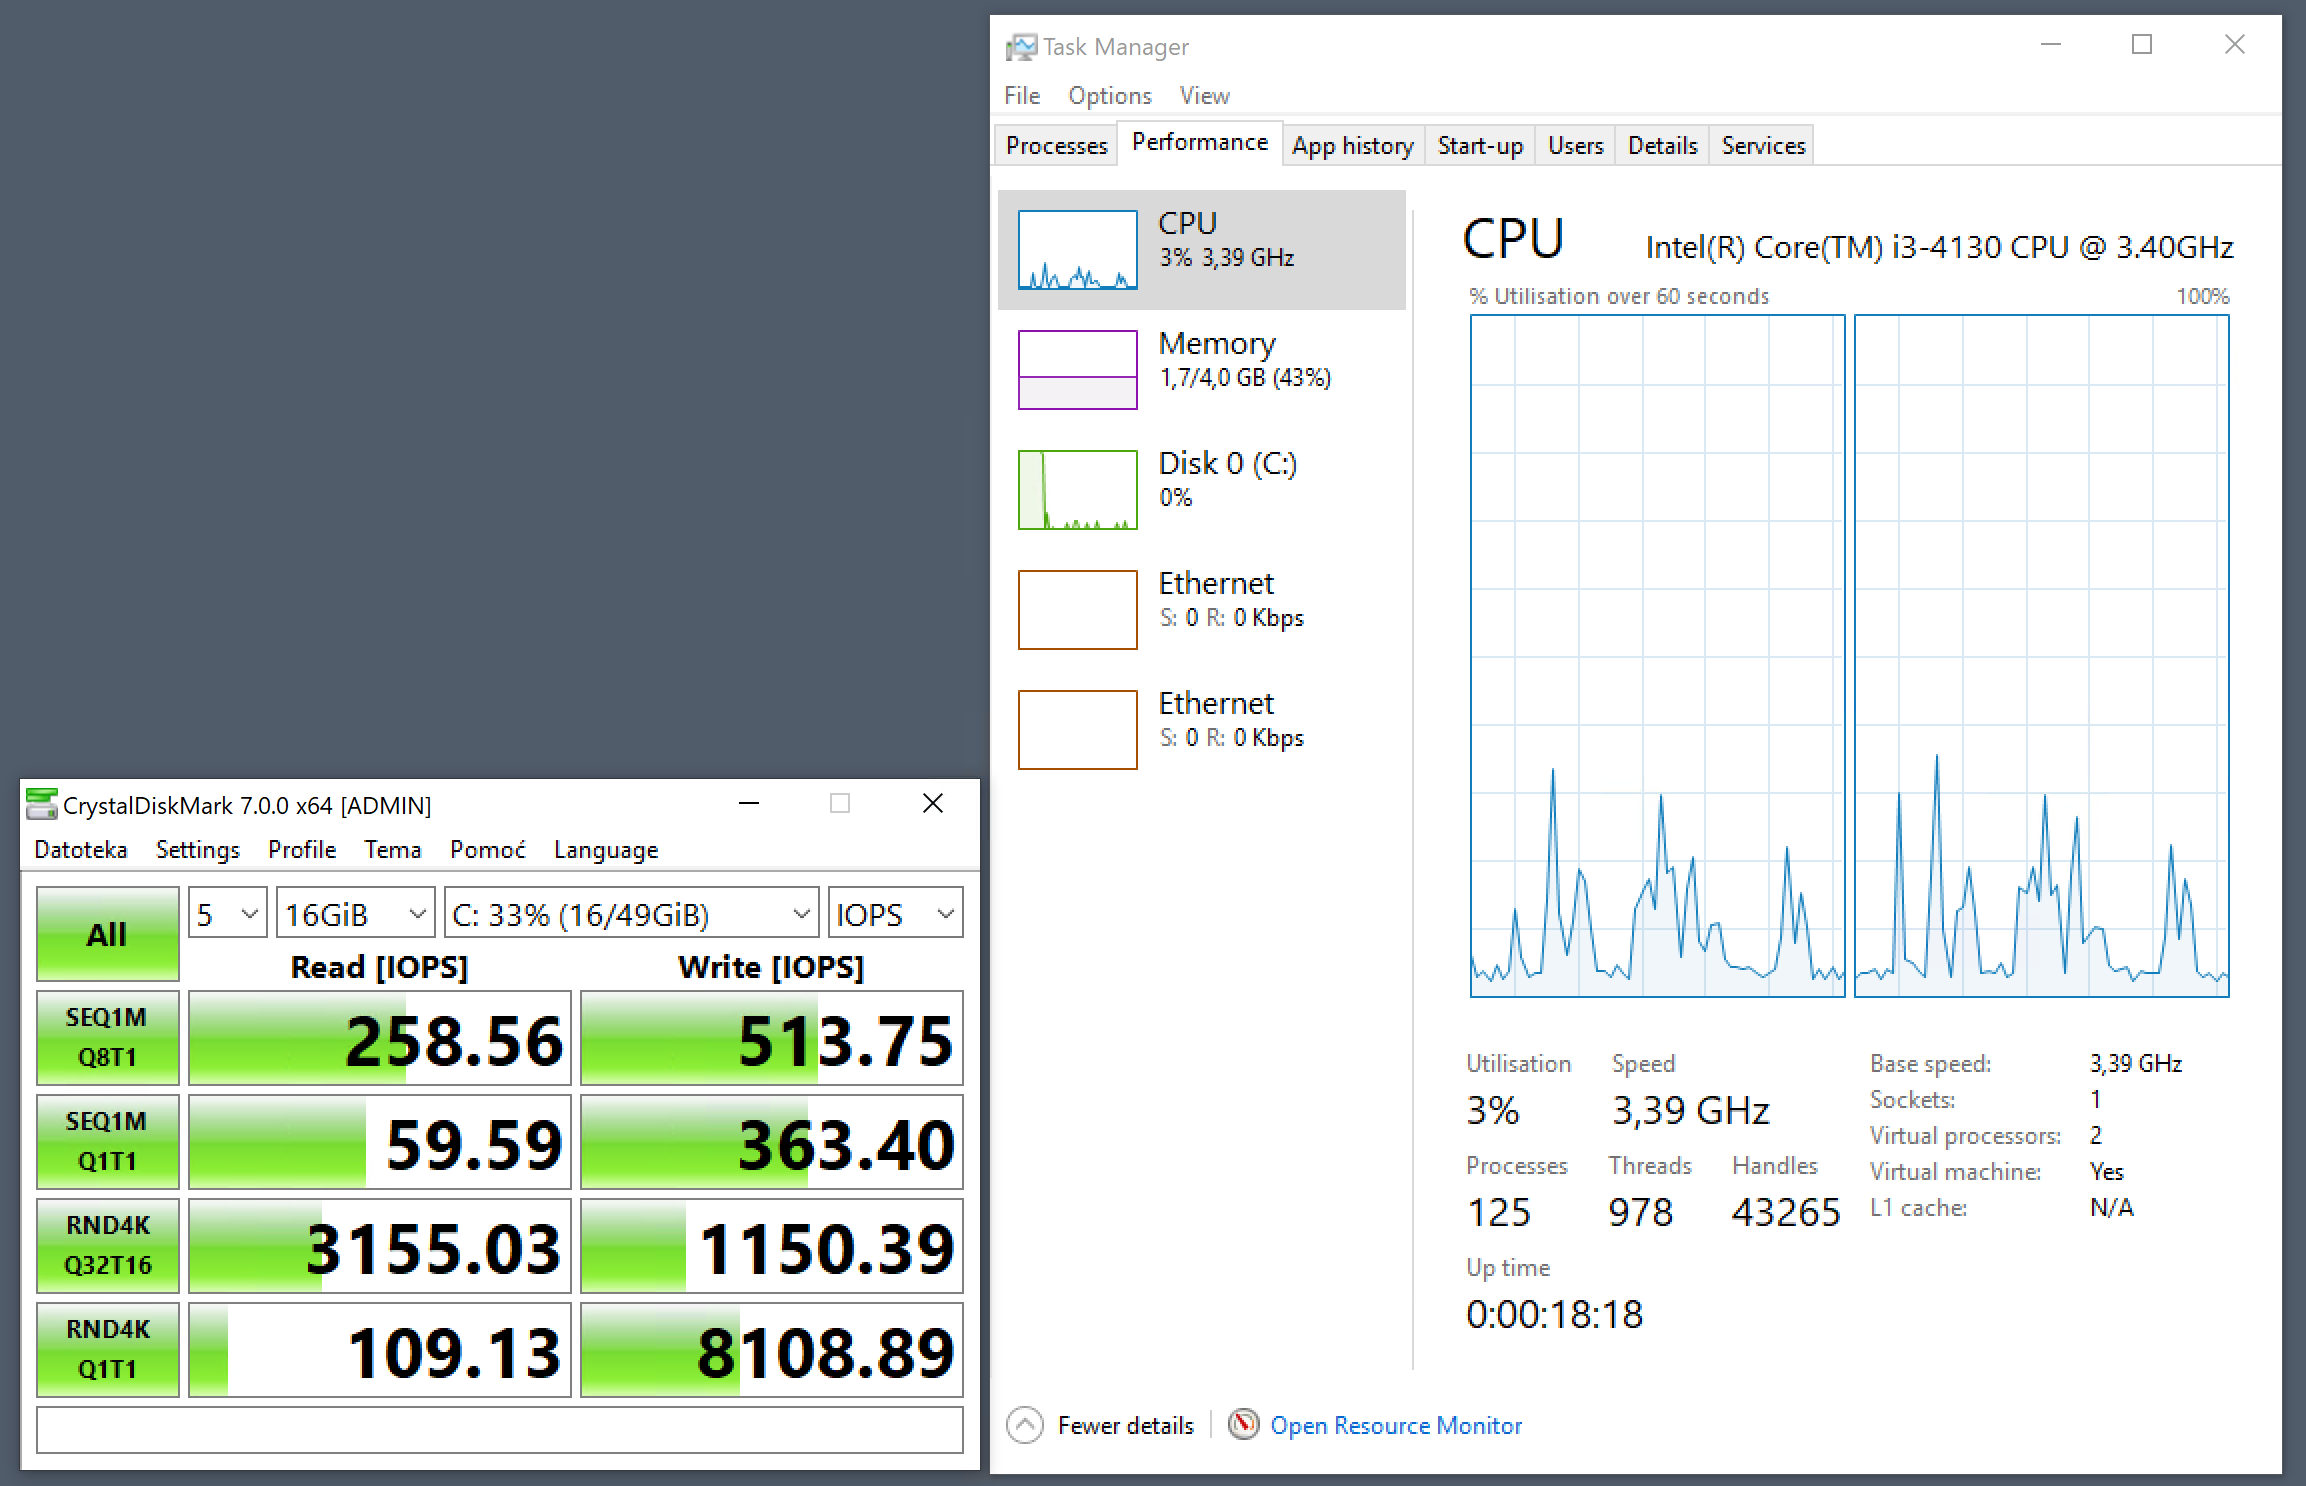
Task: Open the Tema menu in CrystalDiskMark
Action: [393, 850]
